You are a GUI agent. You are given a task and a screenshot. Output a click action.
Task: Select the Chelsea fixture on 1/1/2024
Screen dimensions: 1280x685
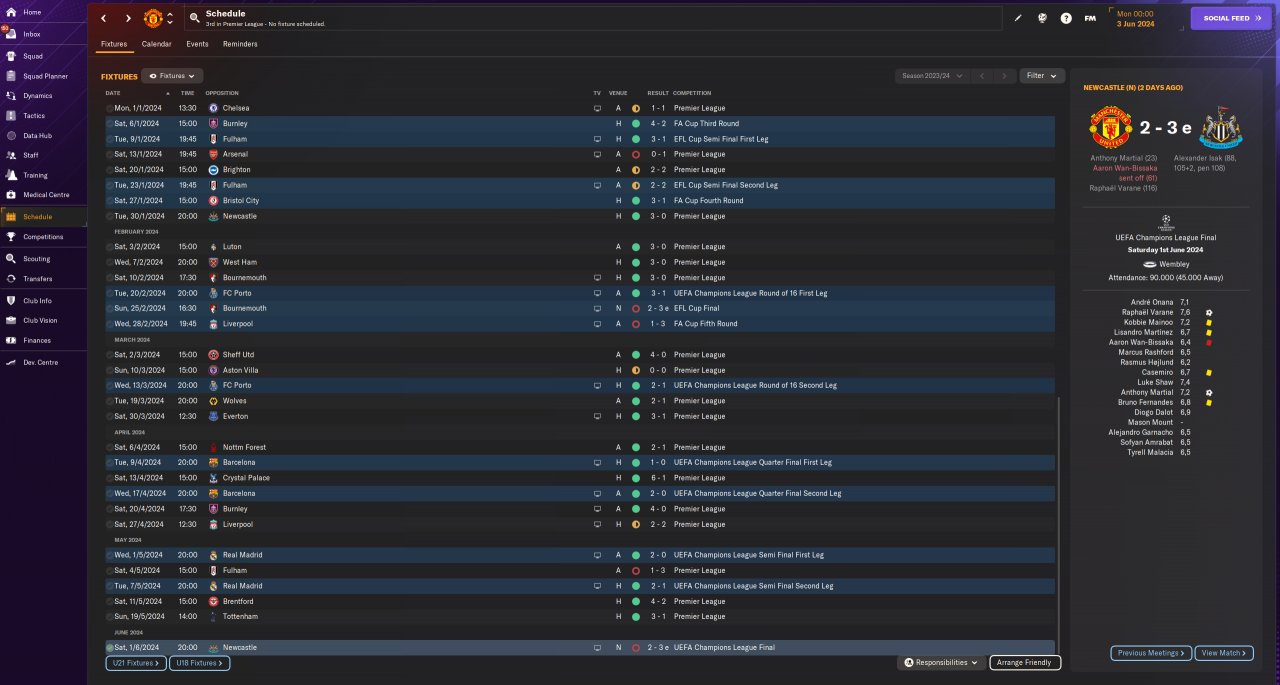click(x=580, y=108)
